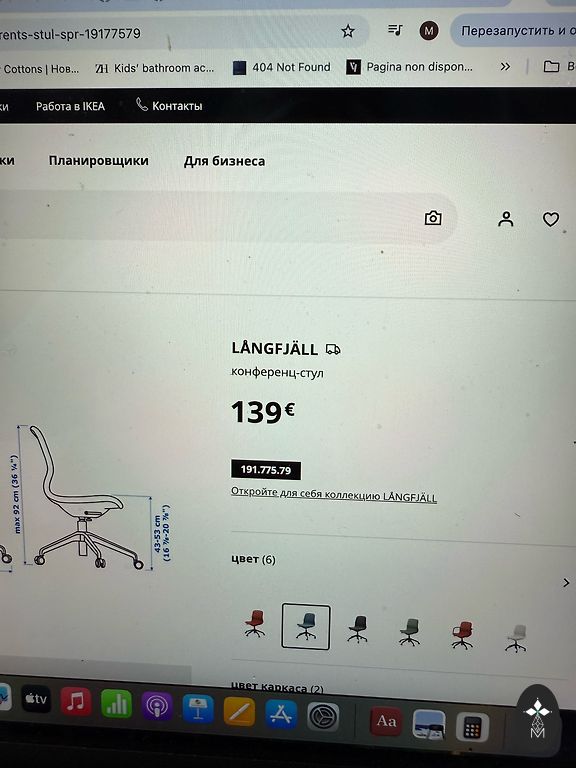
Task: Expand the hidden bookmarks chevron
Action: [505, 67]
